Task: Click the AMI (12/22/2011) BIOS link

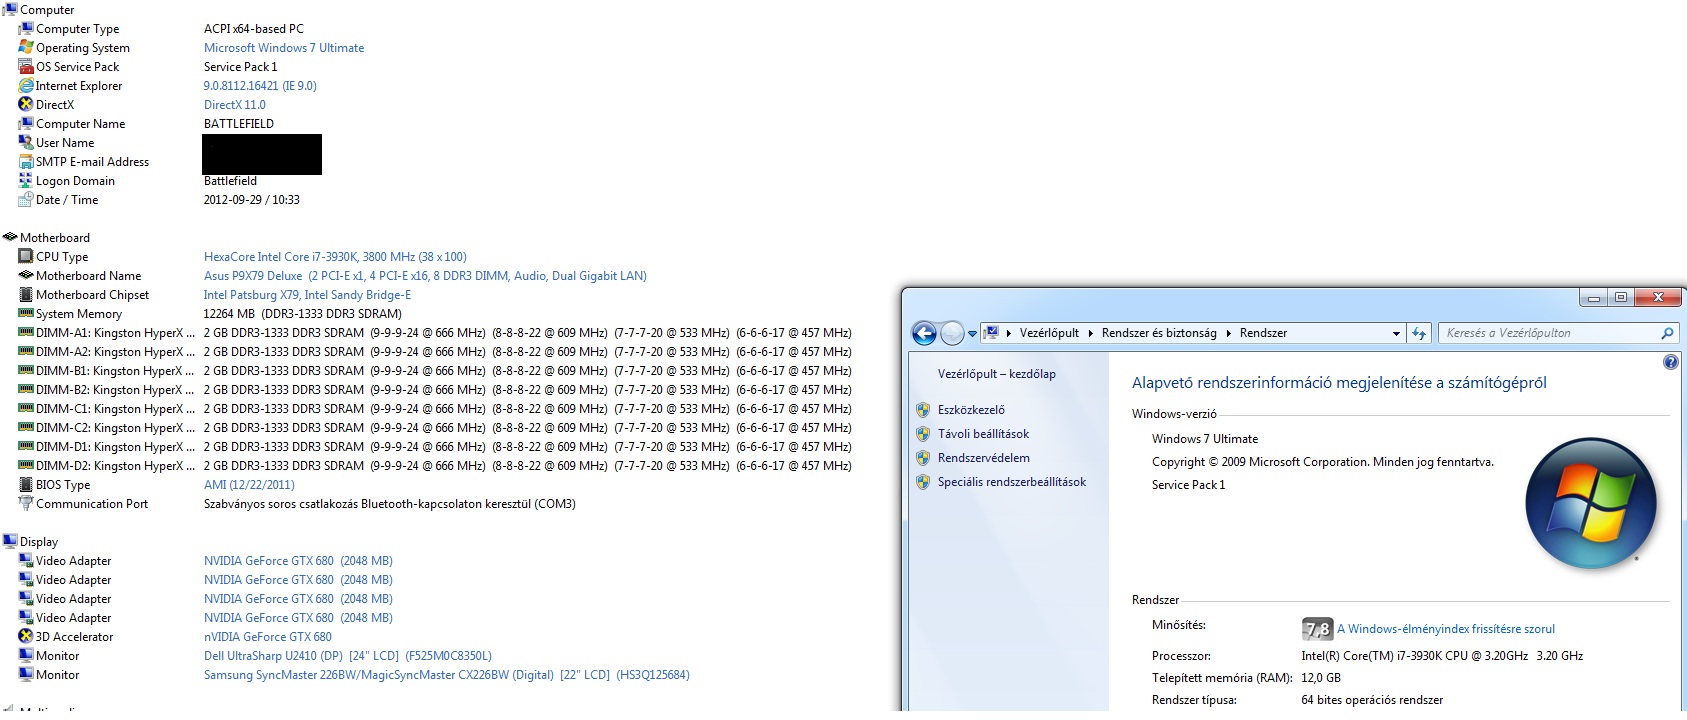Action: (x=249, y=485)
